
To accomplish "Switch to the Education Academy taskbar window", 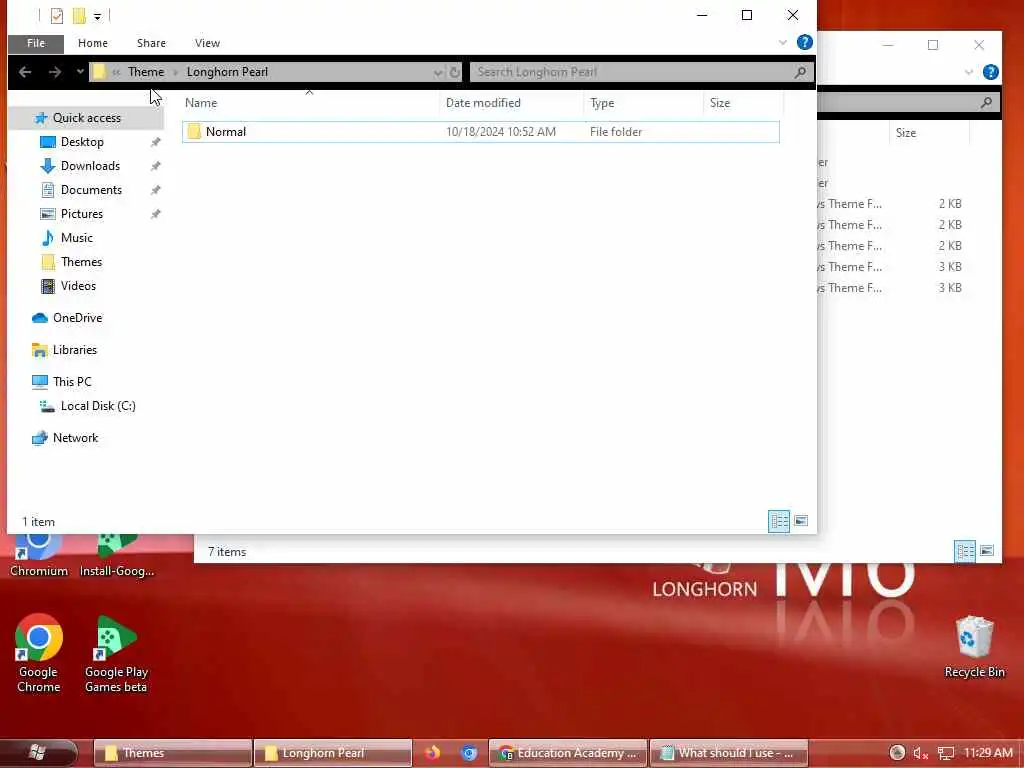I will (568, 754).
